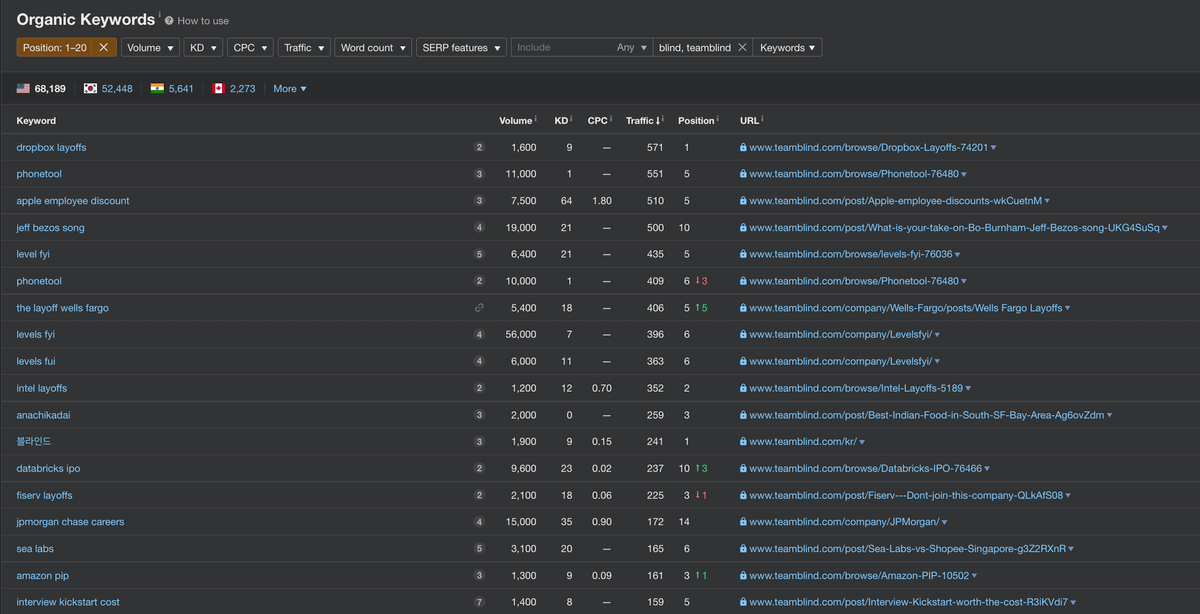
Task: Open the Word count filter dropdown
Action: click(x=373, y=48)
